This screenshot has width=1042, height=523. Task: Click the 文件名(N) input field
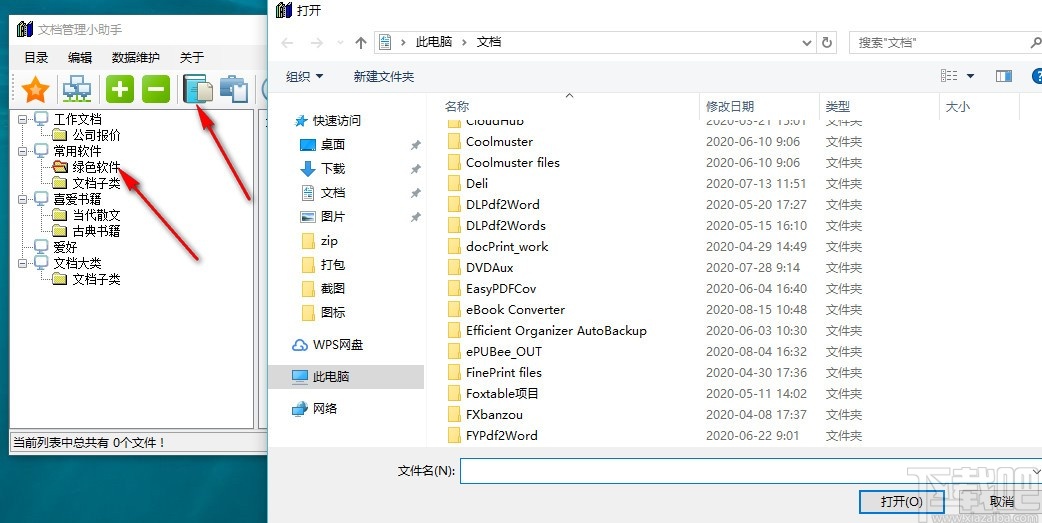point(751,471)
